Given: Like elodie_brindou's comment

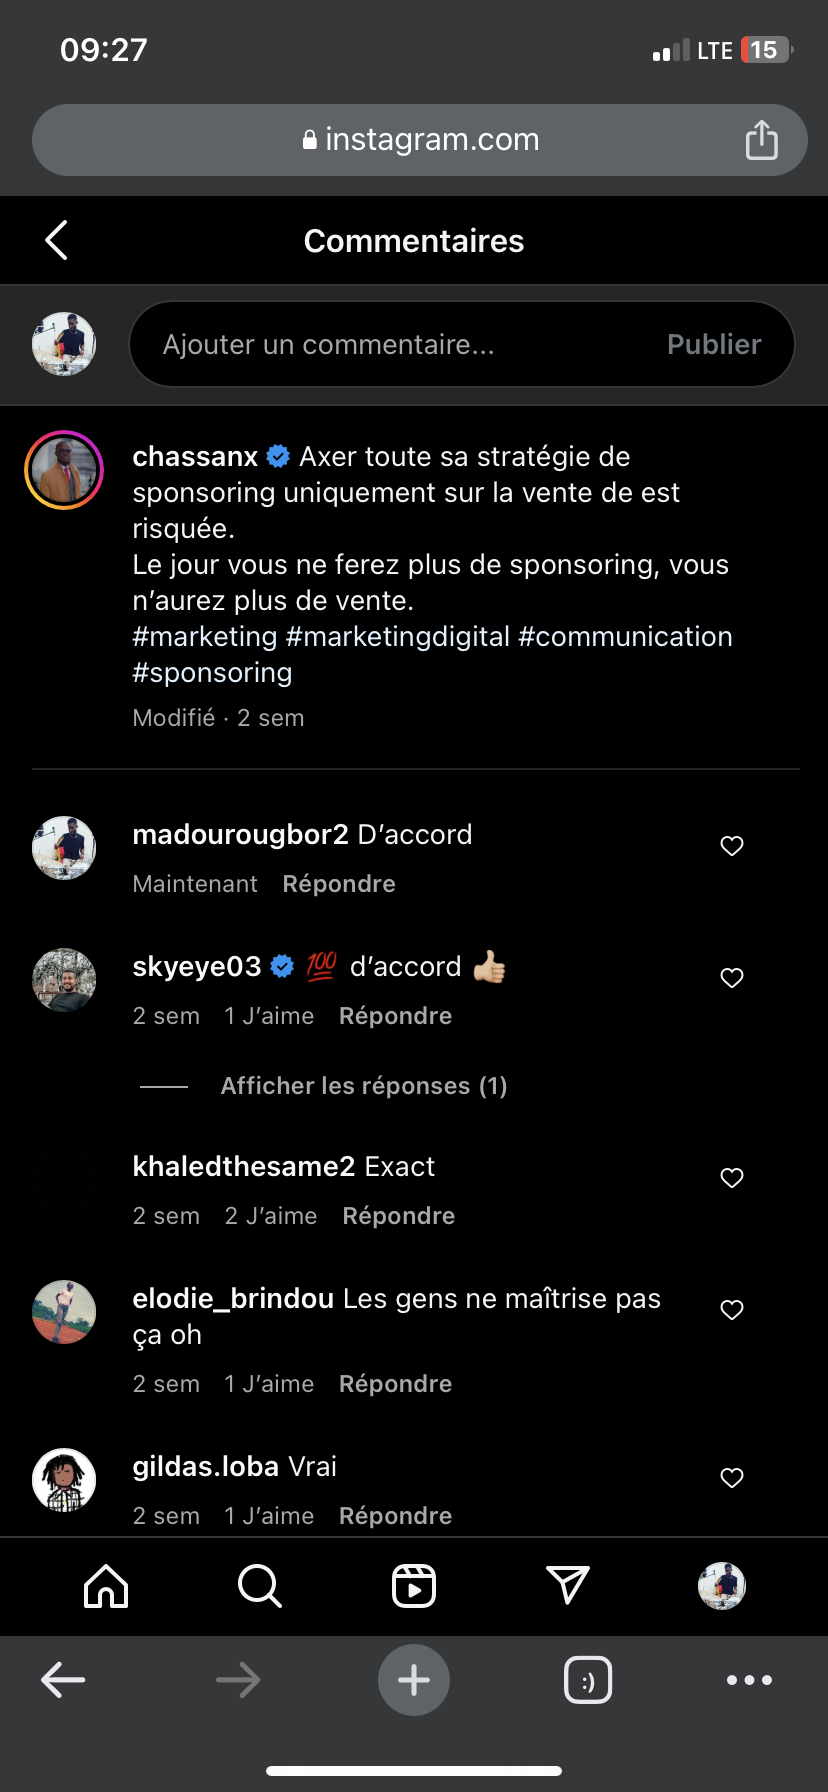Looking at the screenshot, I should click(732, 1310).
